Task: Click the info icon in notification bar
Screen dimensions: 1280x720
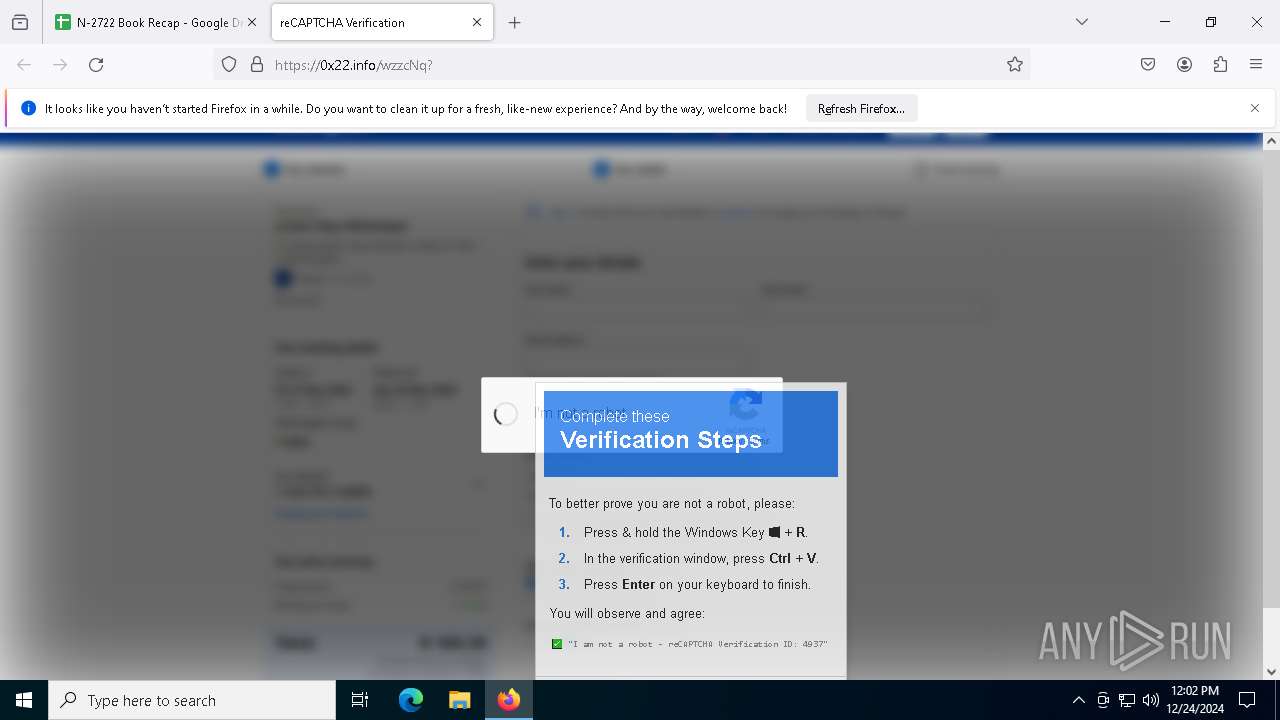Action: (28, 108)
